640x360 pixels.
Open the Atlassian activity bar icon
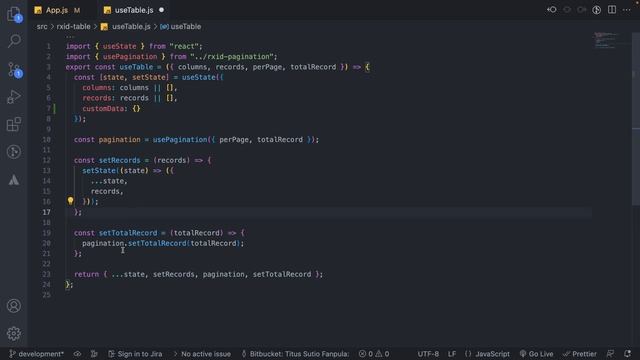tap(14, 180)
